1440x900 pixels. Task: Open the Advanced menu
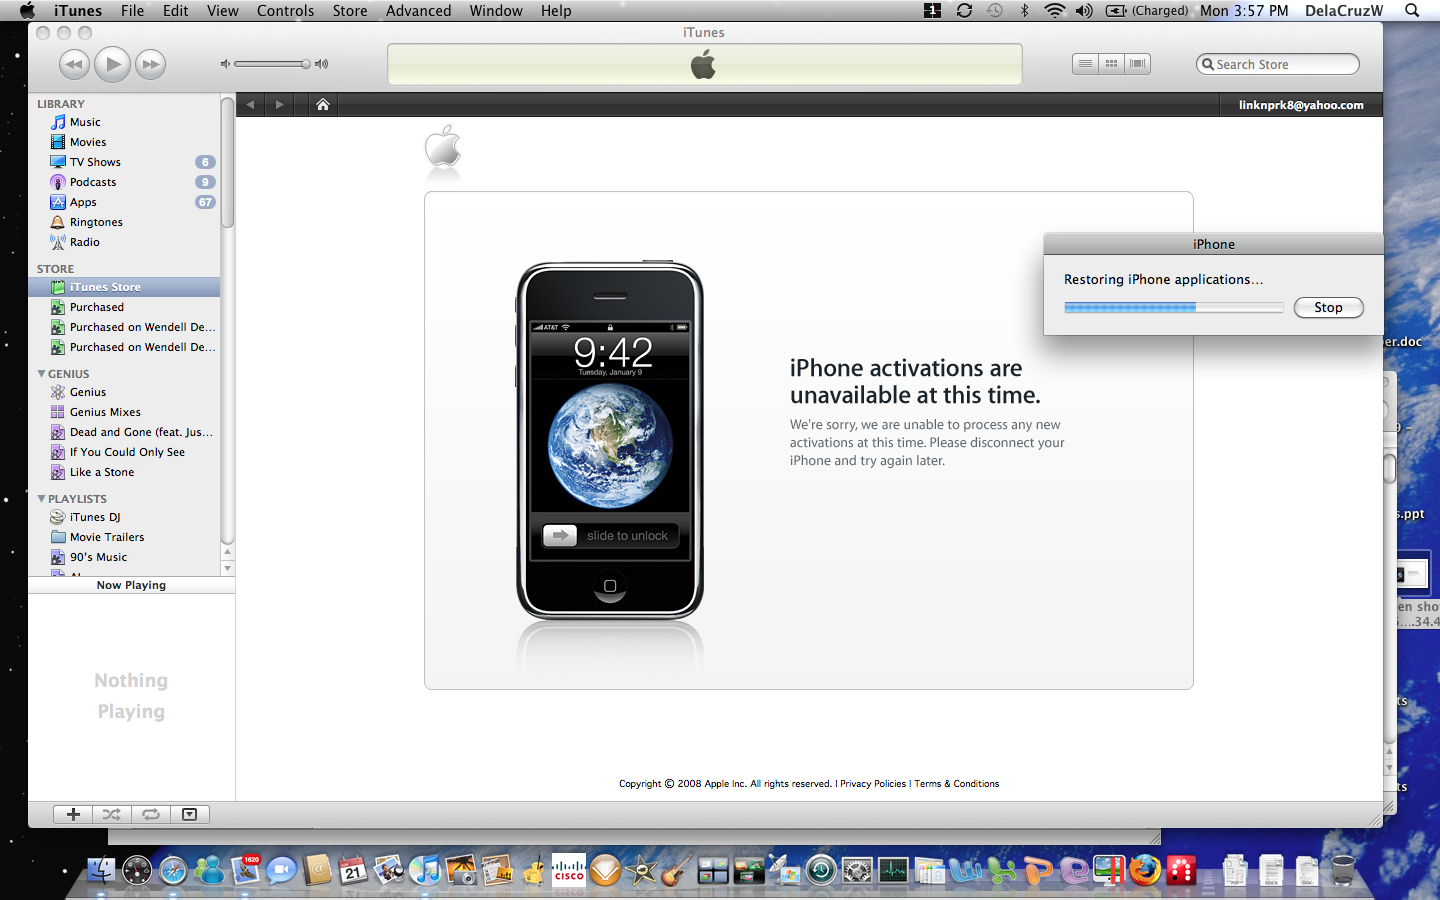(418, 11)
